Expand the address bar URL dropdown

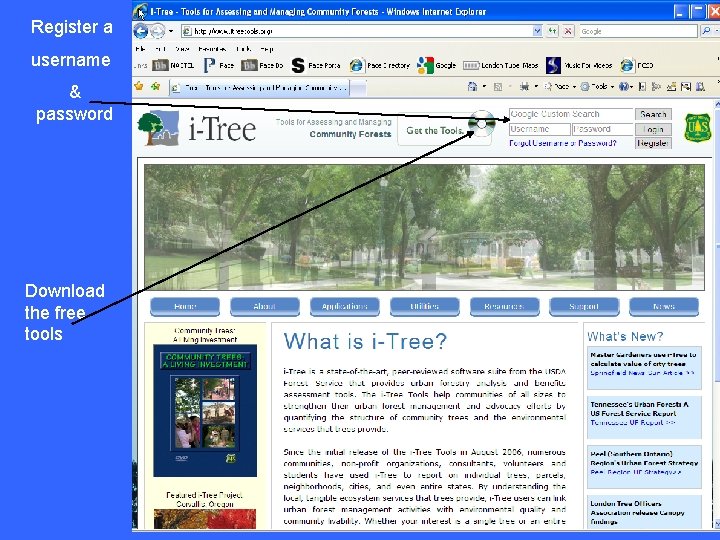coord(537,31)
